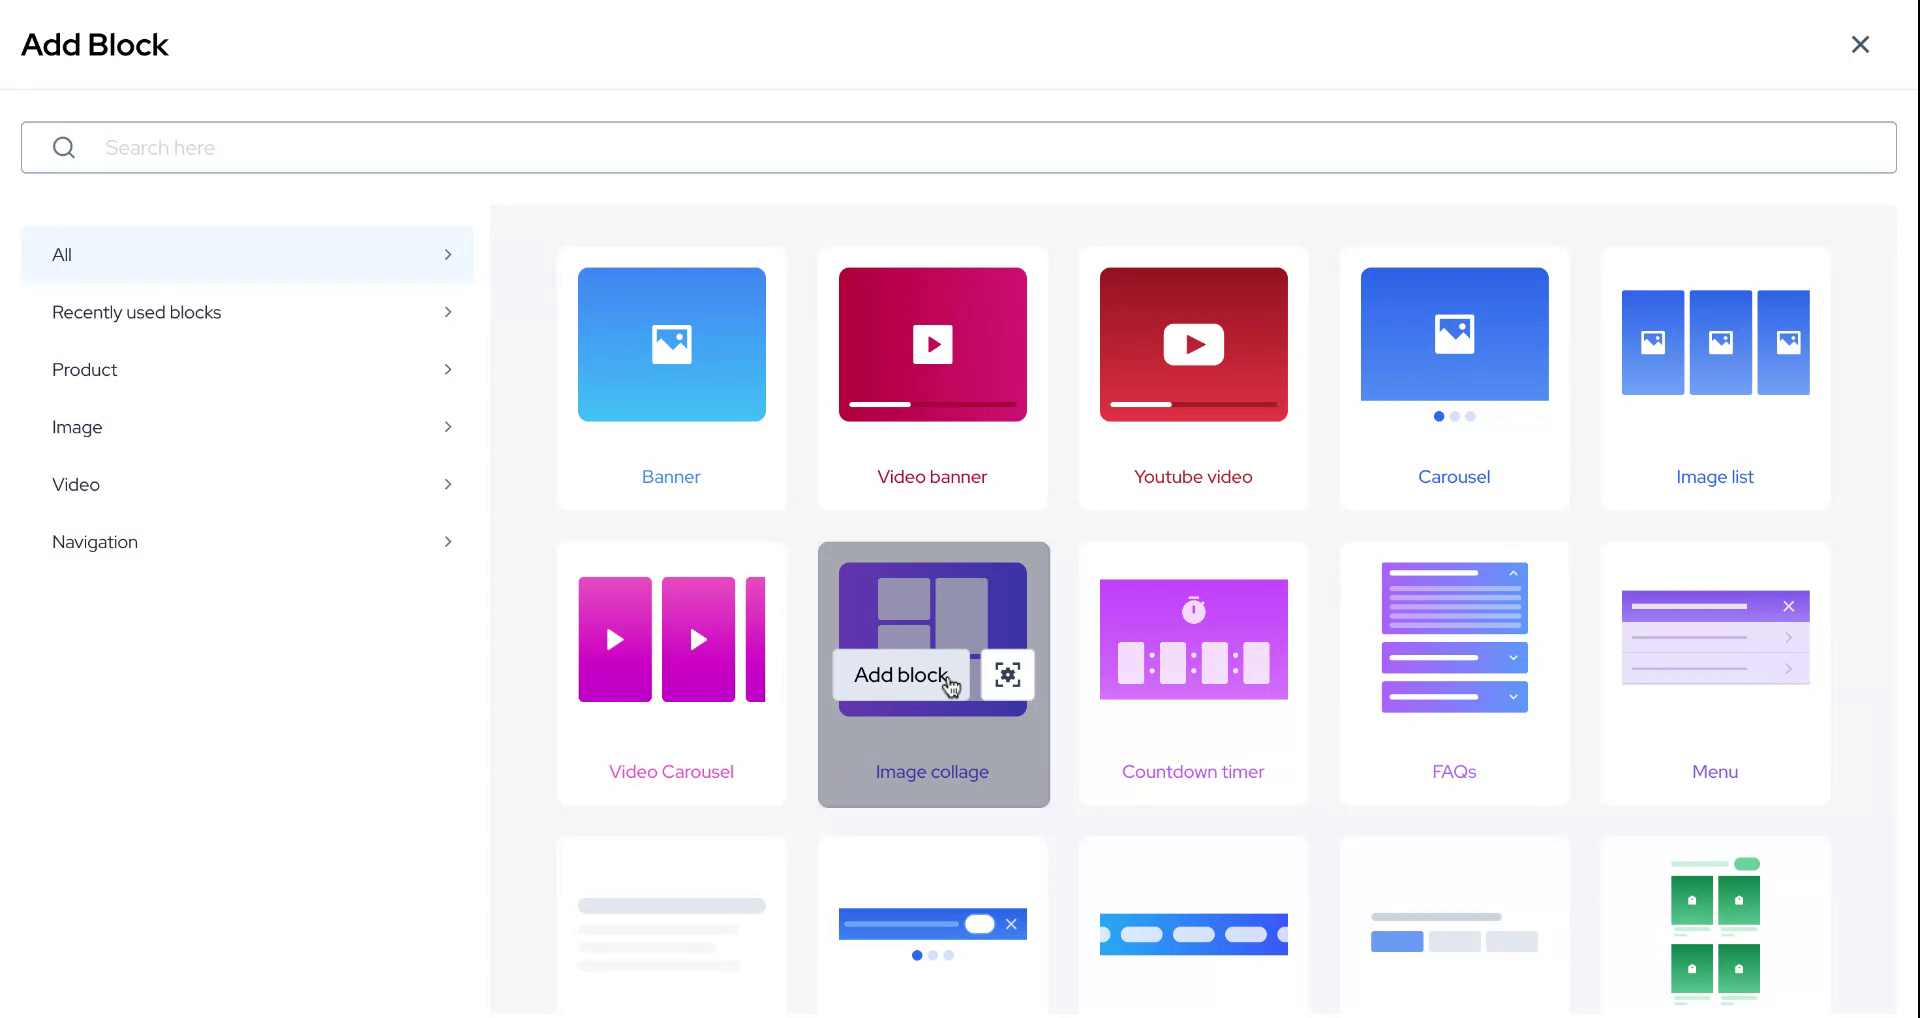
Task: Select the blue pill chips block thumbnail
Action: pos(1194,934)
